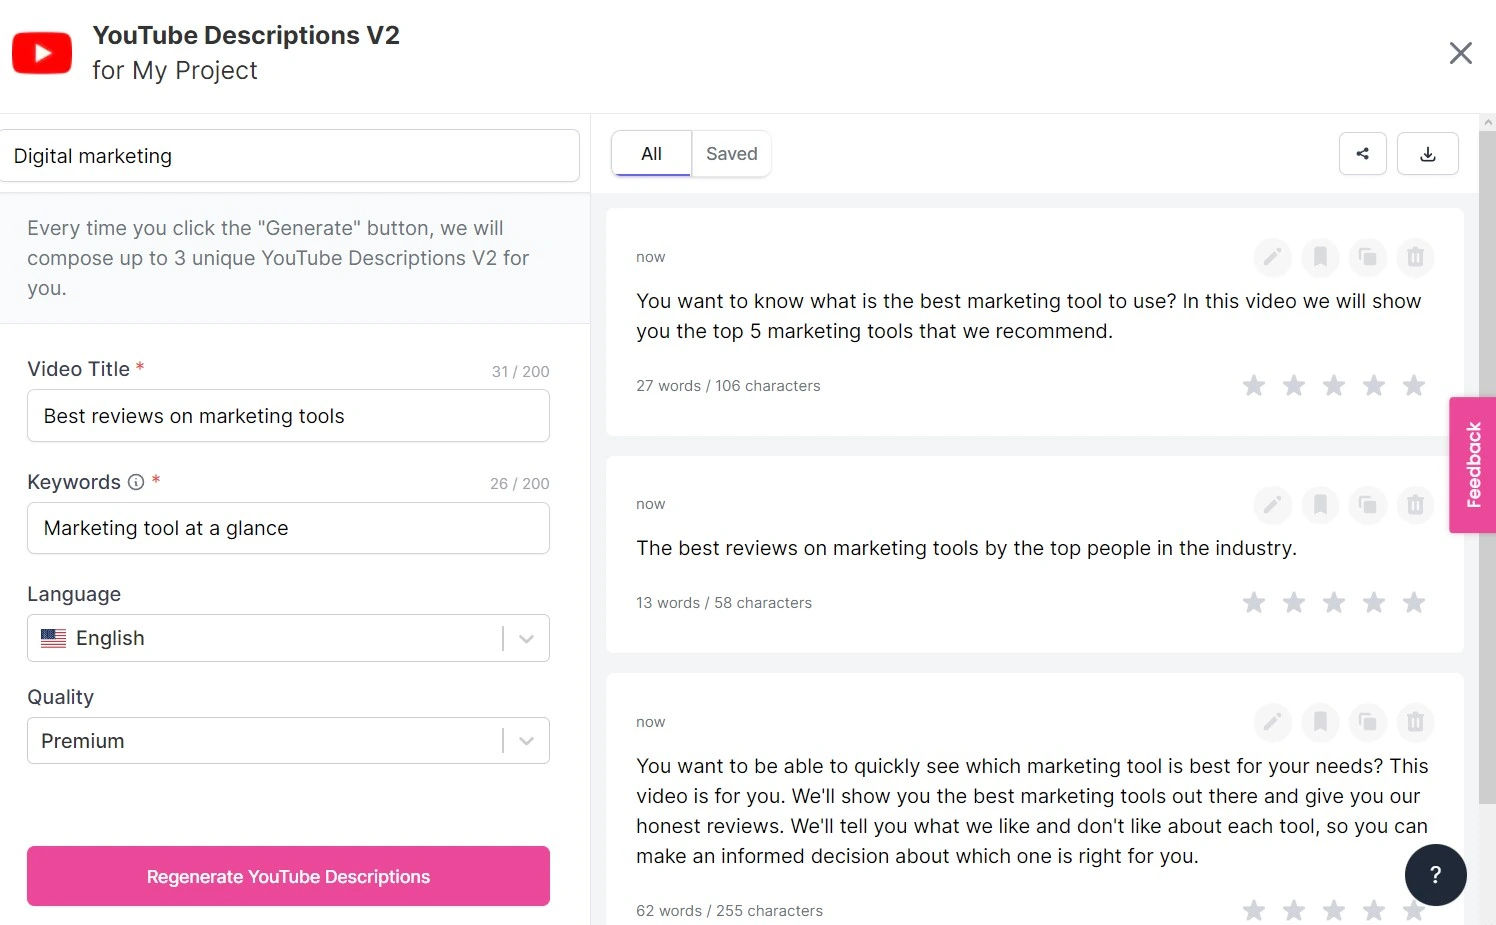Rate the 13-word description three stars

pyautogui.click(x=1334, y=602)
